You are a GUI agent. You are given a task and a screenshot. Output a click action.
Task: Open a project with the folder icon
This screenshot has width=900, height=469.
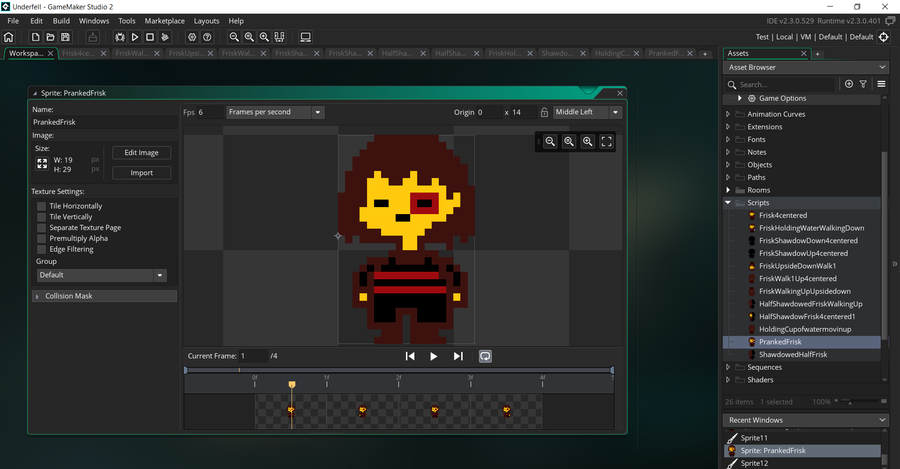click(x=51, y=37)
